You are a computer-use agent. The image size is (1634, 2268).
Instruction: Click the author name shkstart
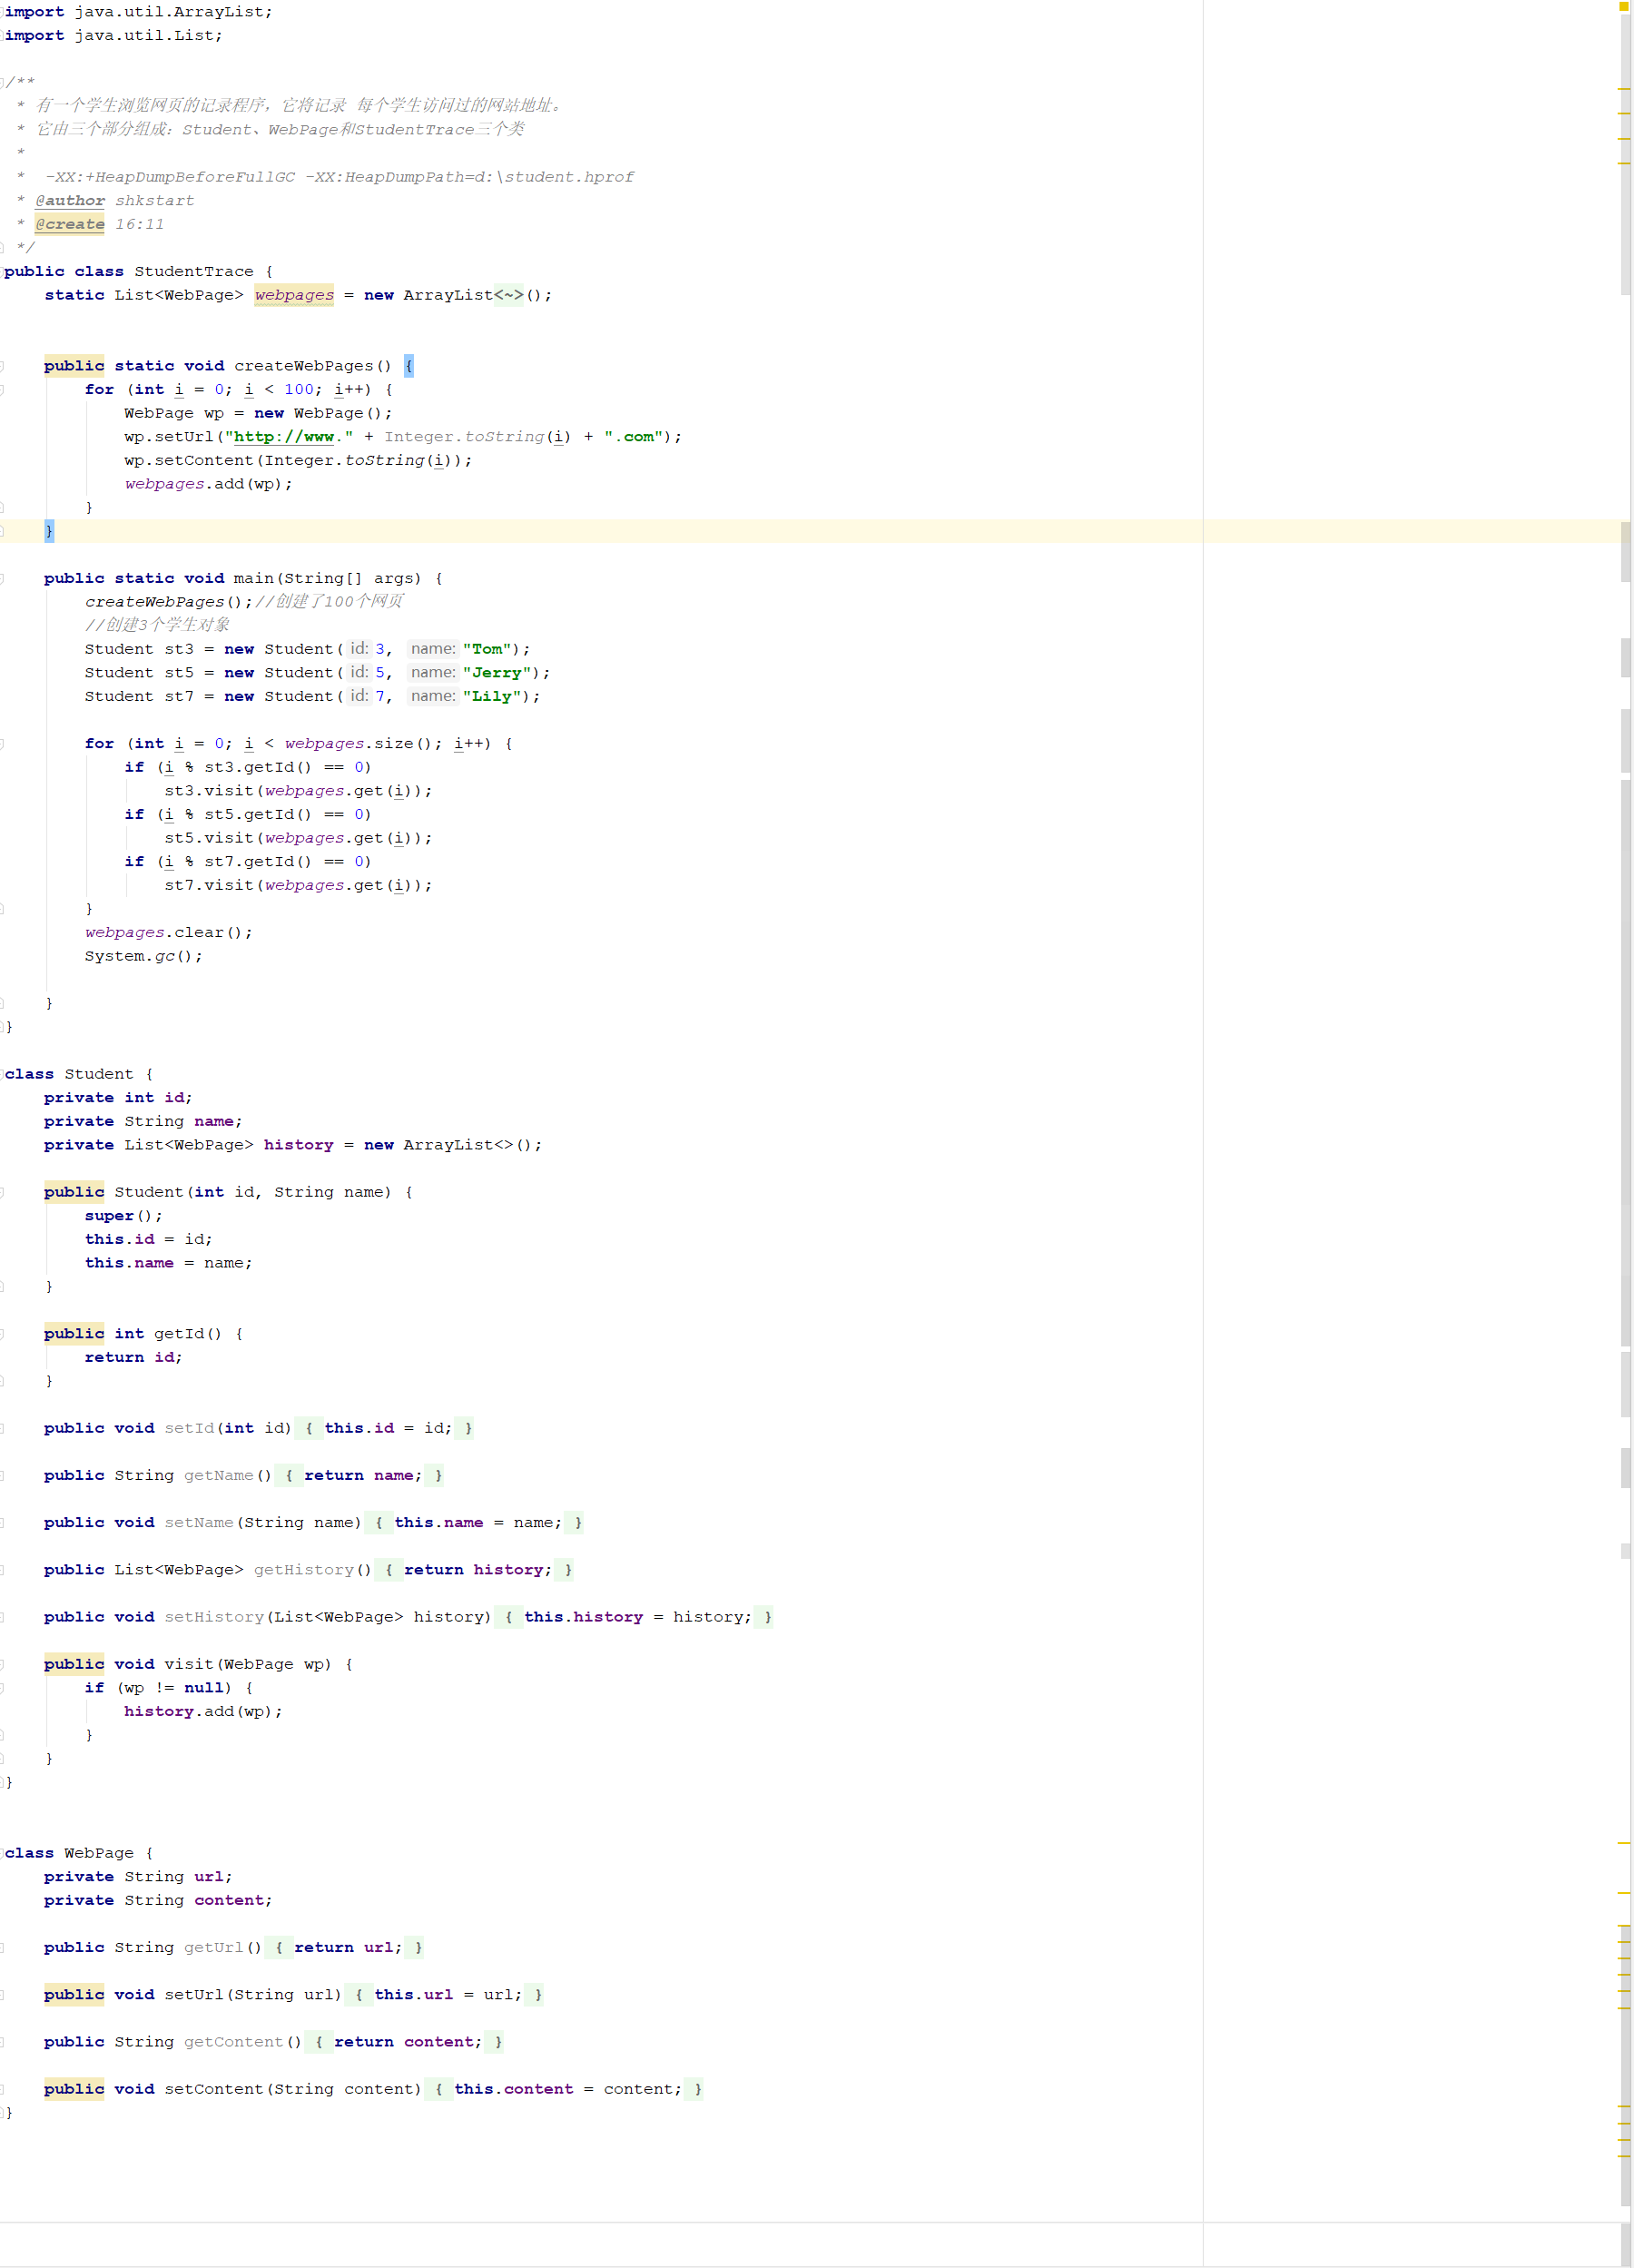point(155,200)
